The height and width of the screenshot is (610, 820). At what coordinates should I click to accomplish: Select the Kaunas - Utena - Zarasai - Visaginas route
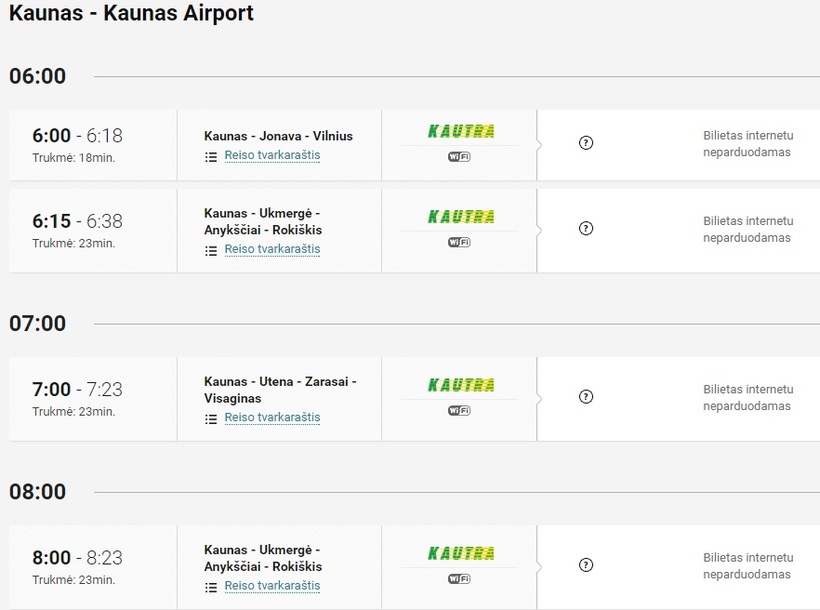click(x=280, y=390)
